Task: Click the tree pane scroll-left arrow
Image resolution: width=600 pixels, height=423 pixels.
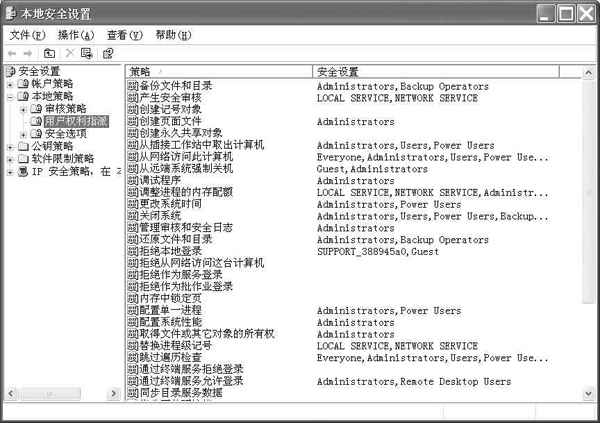Action: (x=11, y=394)
